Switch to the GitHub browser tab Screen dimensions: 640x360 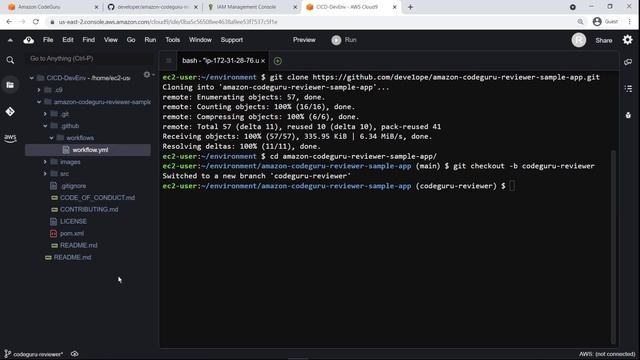click(x=152, y=7)
